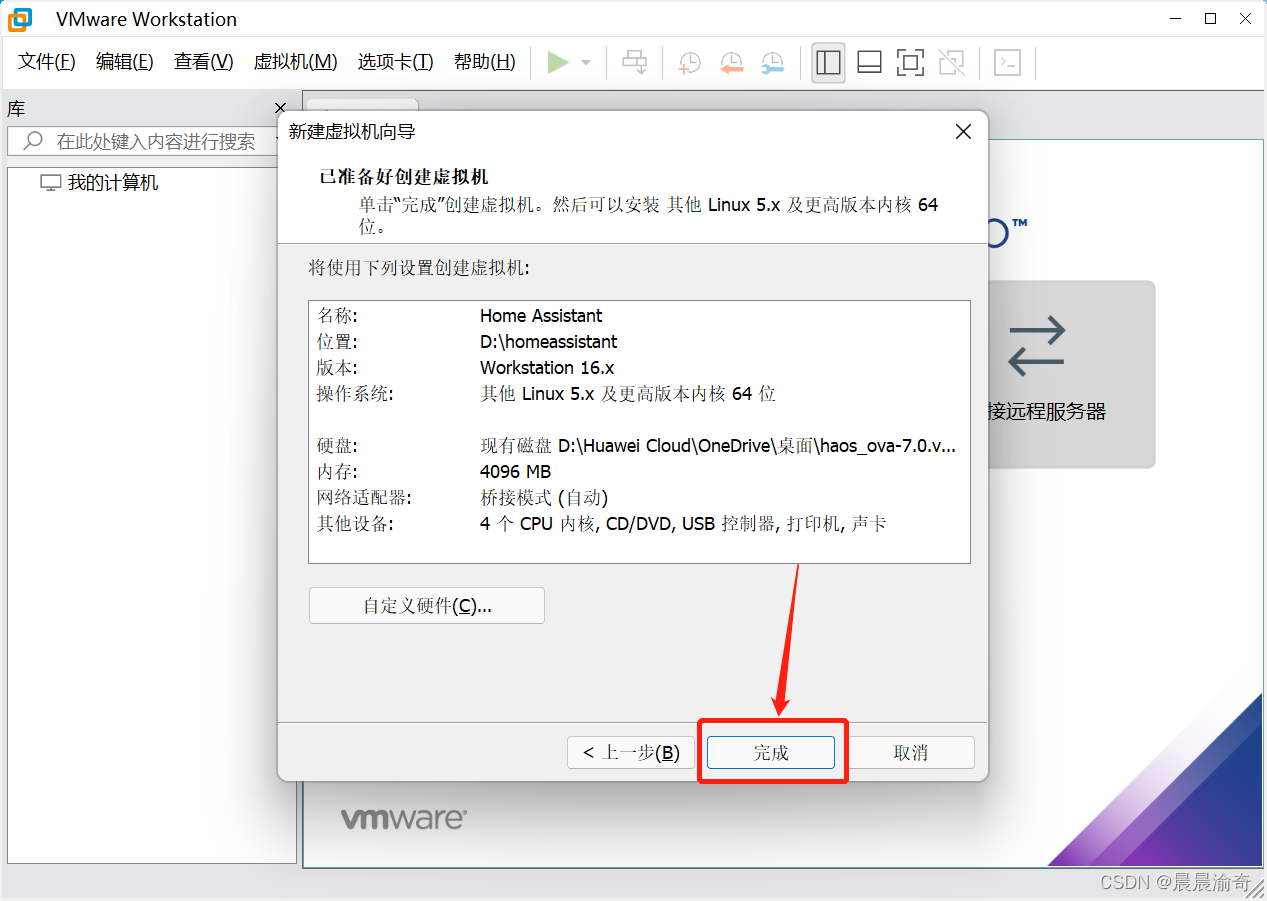Close the 库 library panel
This screenshot has height=901, width=1267.
point(280,108)
